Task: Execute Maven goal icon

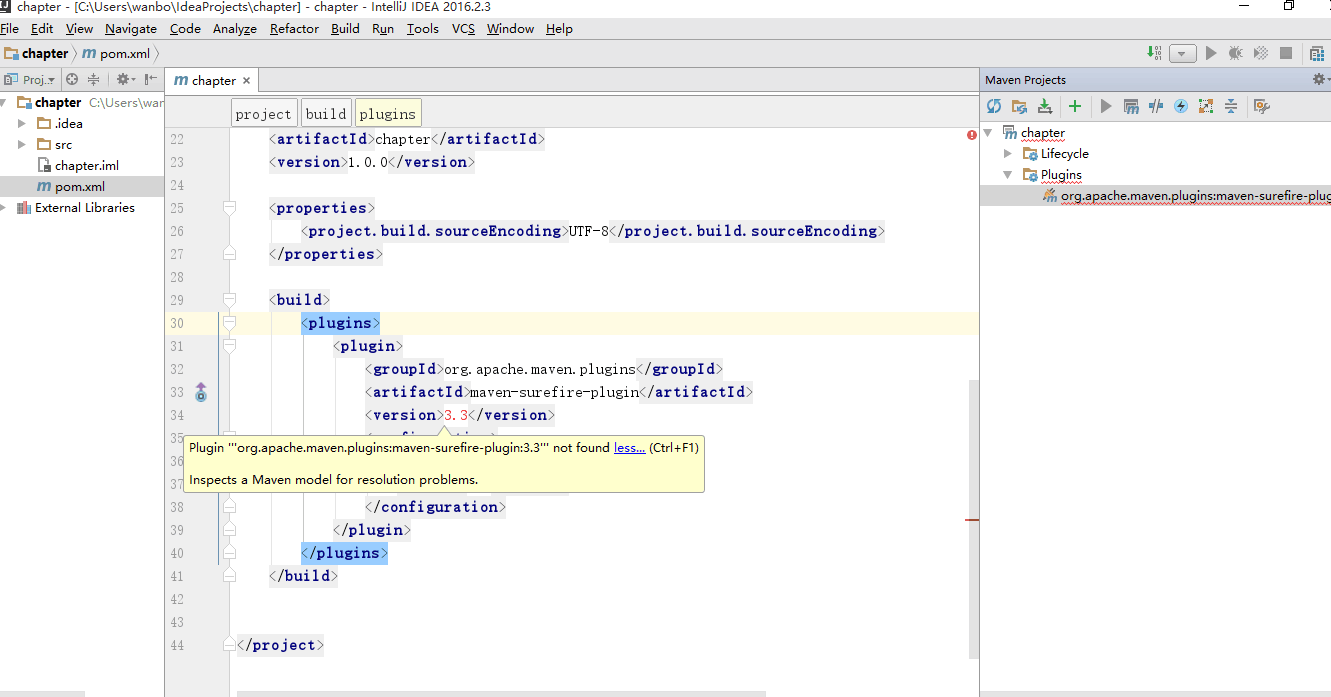Action: tap(1131, 106)
